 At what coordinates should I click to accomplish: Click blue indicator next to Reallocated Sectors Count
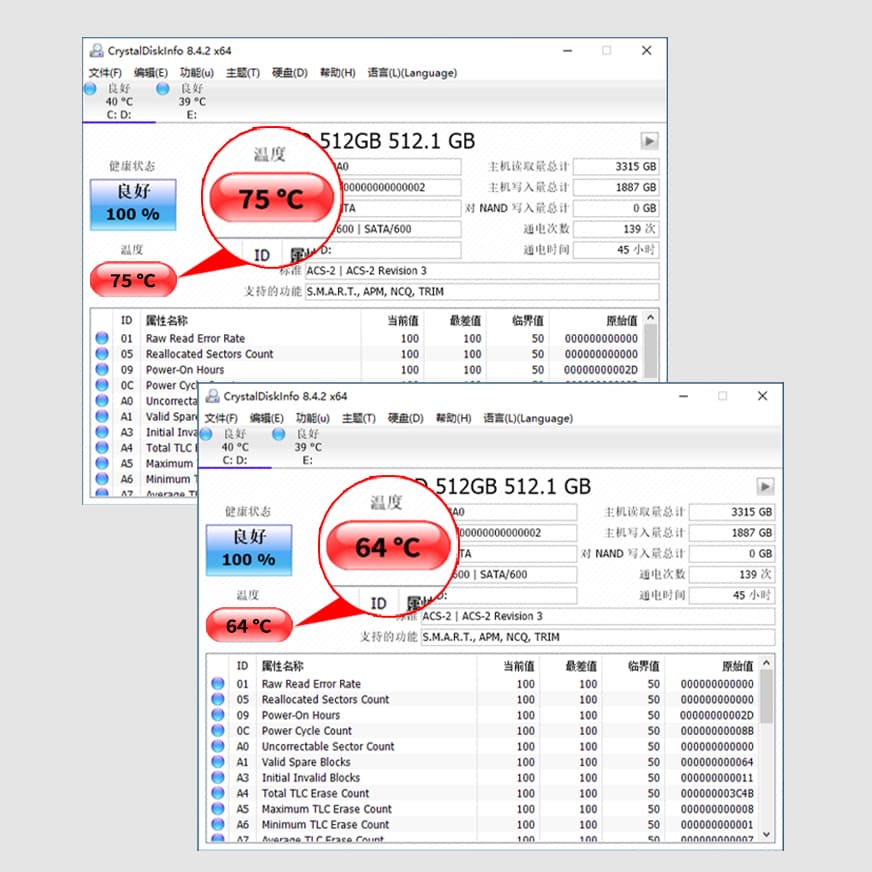218,700
